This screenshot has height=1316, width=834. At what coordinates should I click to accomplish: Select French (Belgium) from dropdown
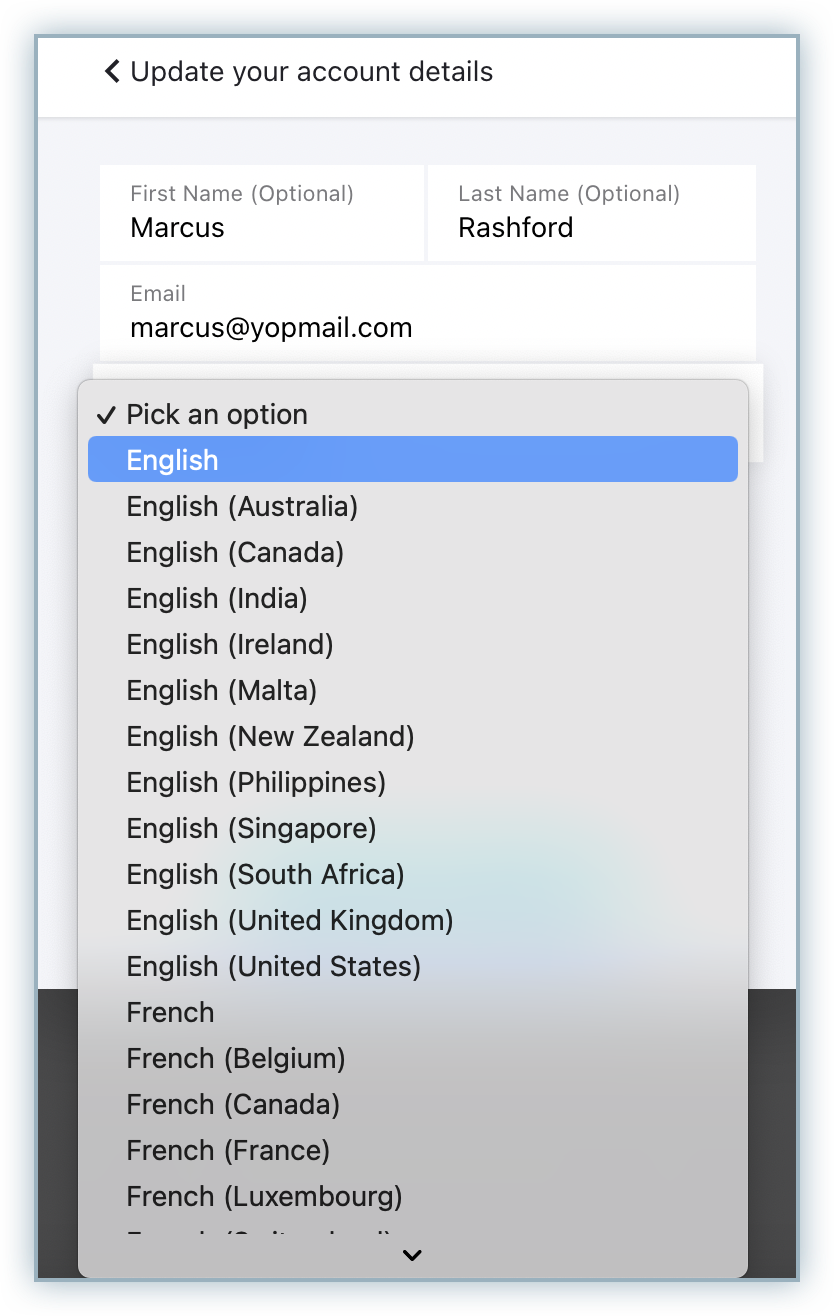point(236,1059)
